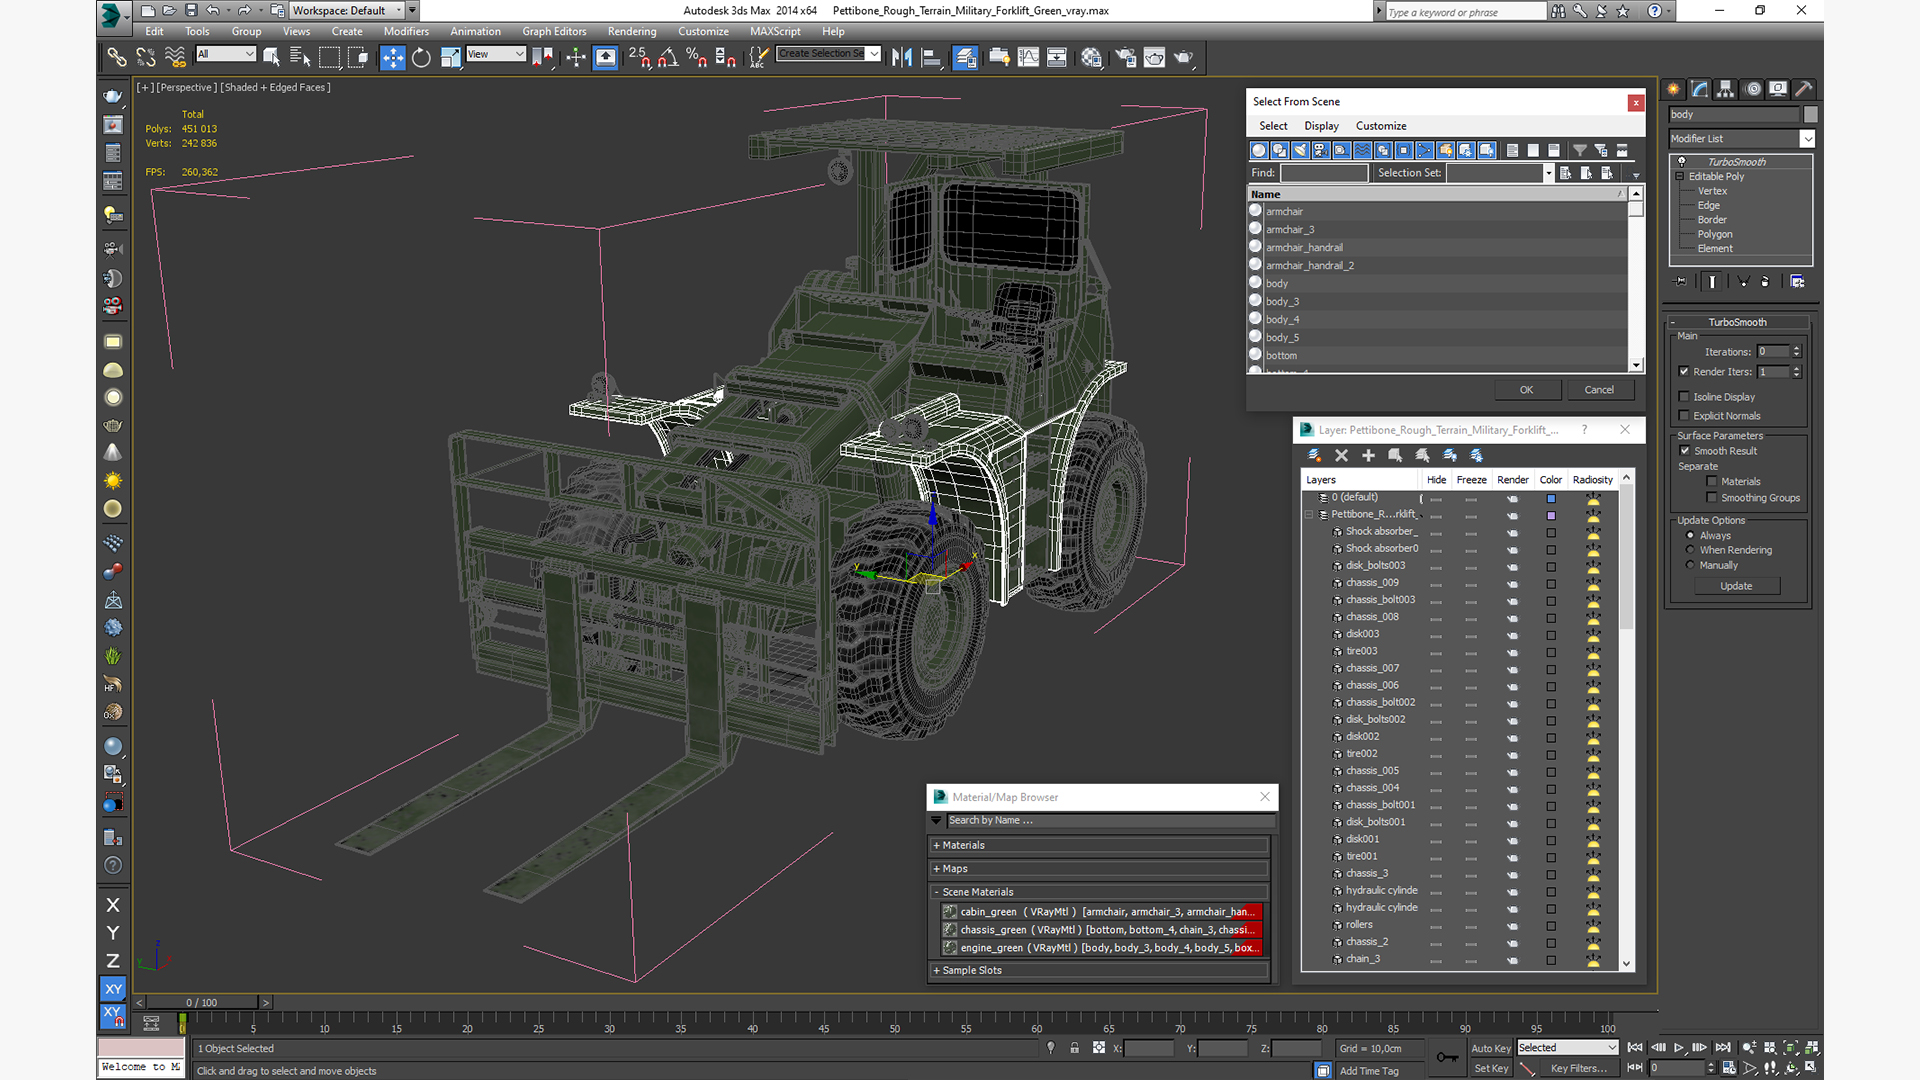The width and height of the screenshot is (1920, 1080).
Task: Open the Material Editor from toolbar
Action: (x=1091, y=58)
